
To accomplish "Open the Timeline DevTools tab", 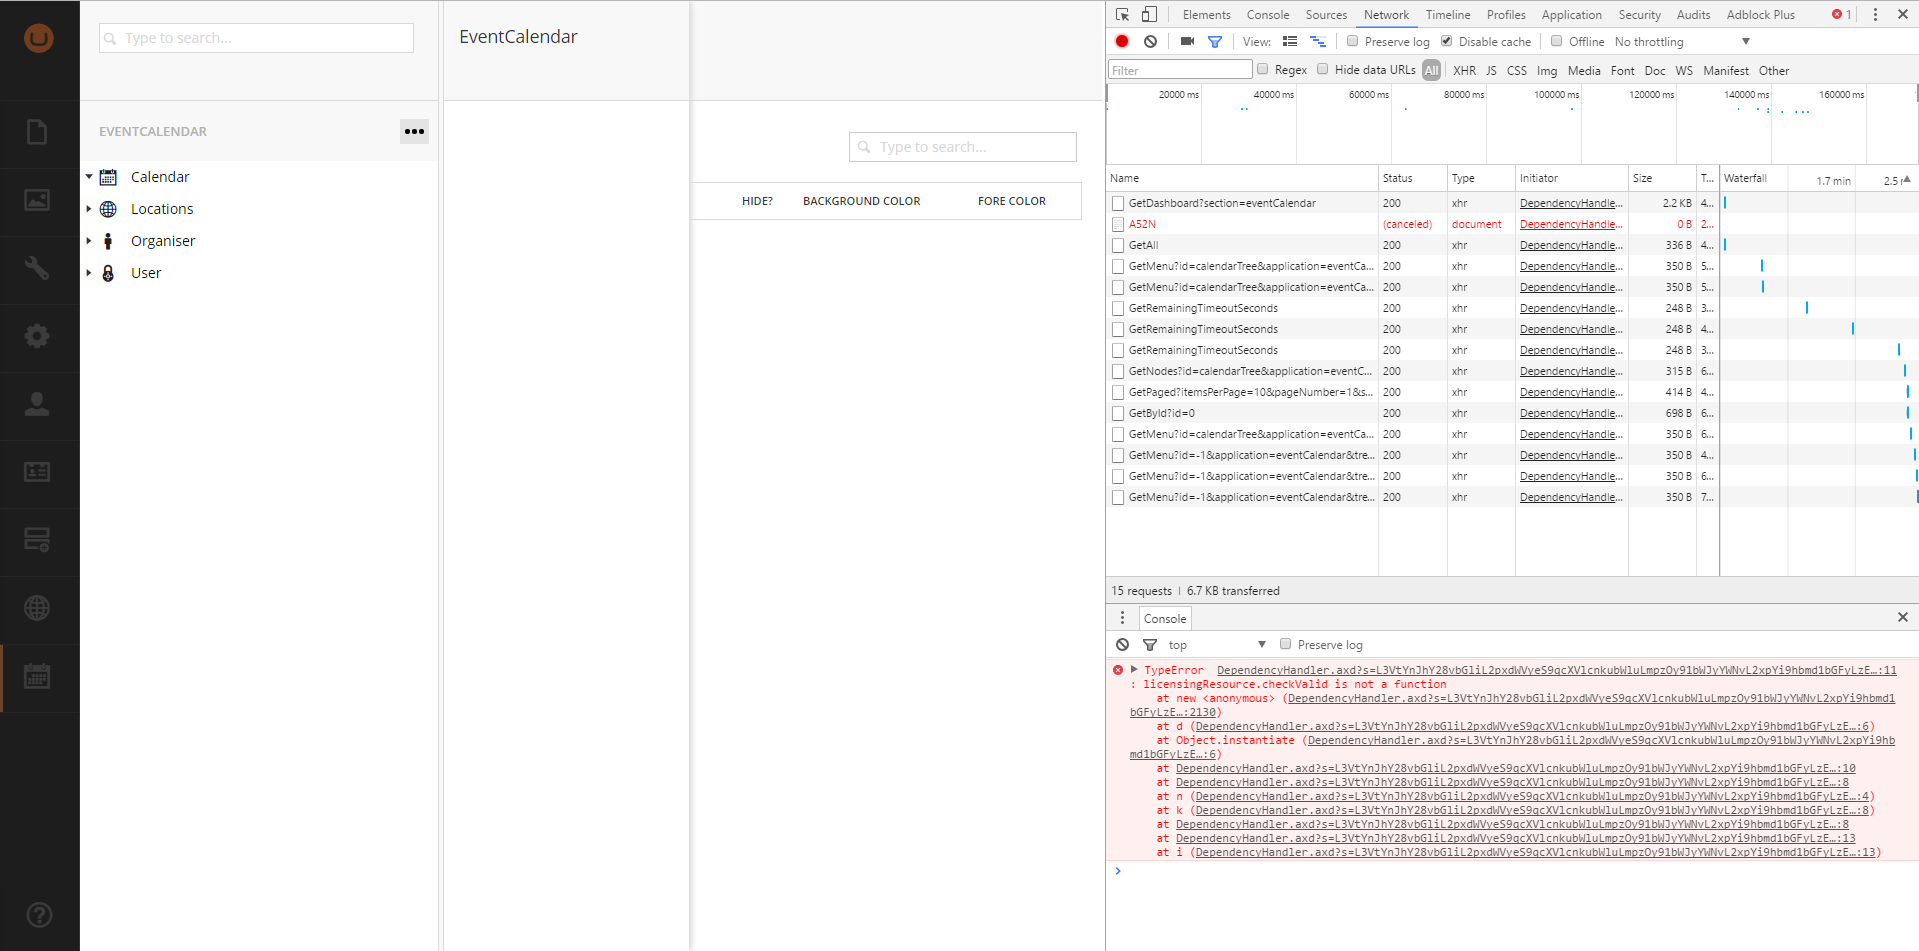I will [x=1447, y=15].
